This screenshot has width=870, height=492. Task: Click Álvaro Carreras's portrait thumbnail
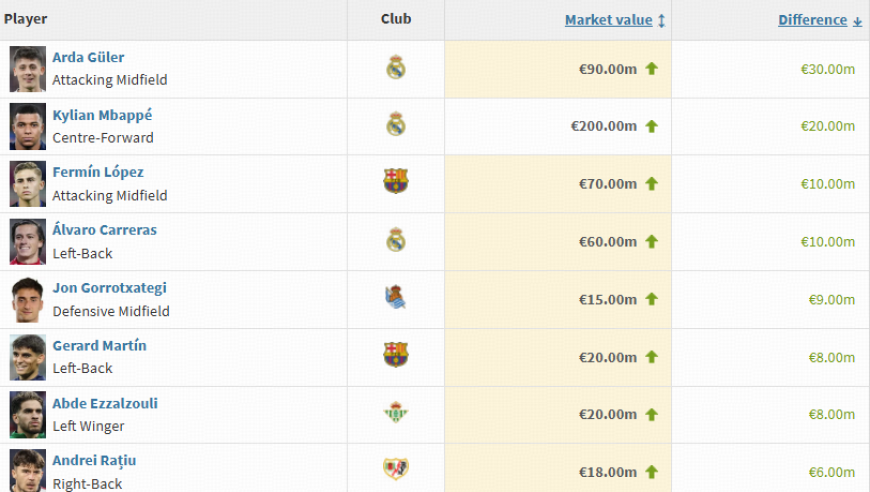pyautogui.click(x=28, y=242)
